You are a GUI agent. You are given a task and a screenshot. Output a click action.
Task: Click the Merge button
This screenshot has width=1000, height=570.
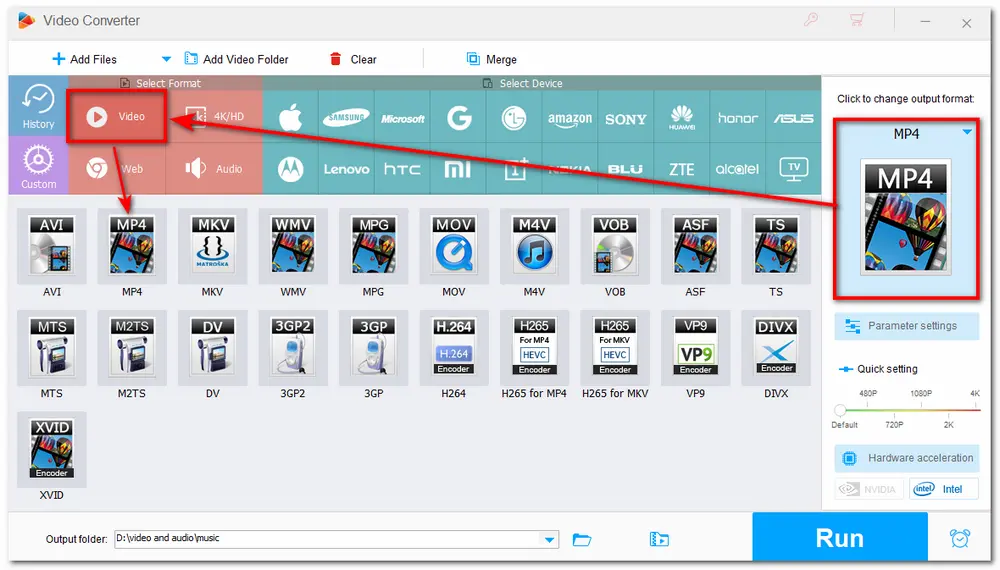coord(492,59)
